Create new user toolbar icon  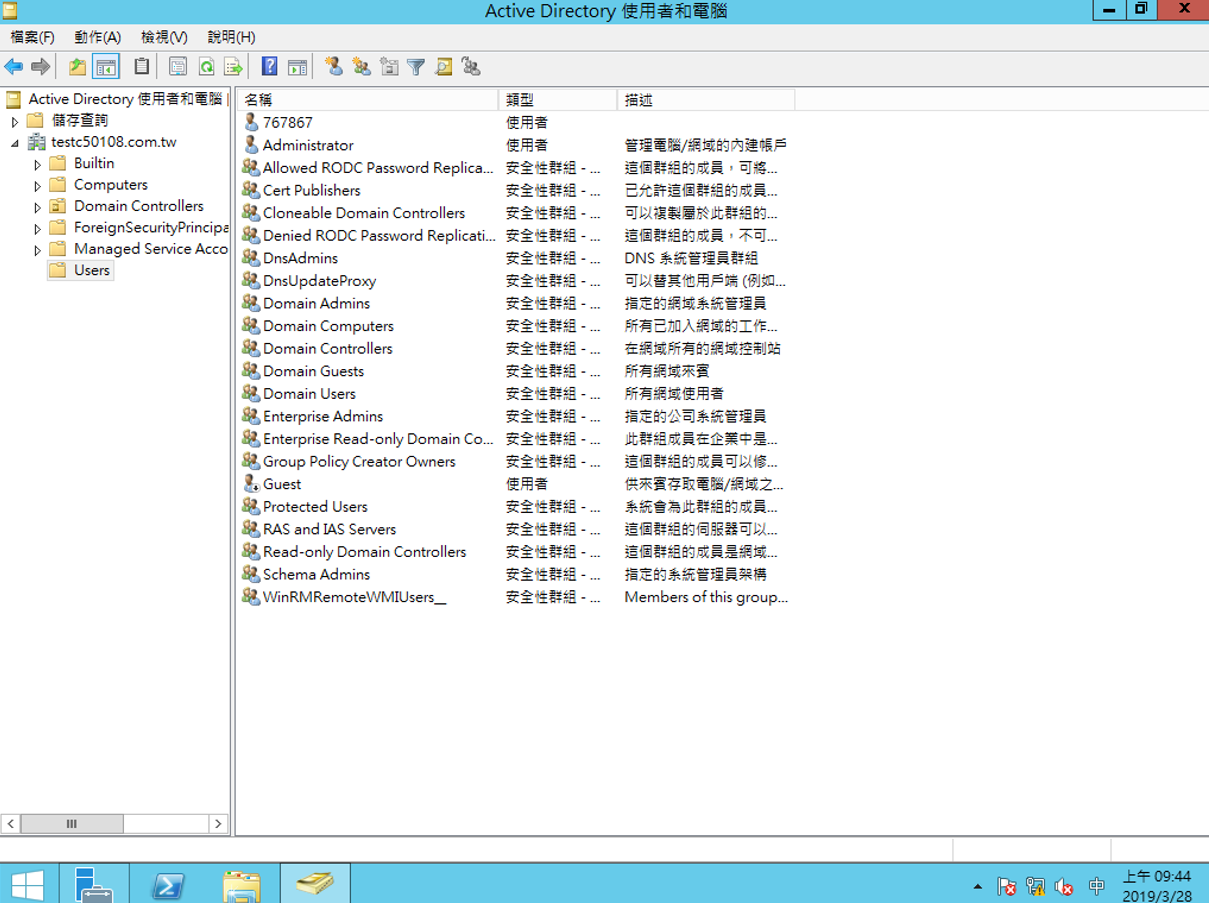click(334, 67)
